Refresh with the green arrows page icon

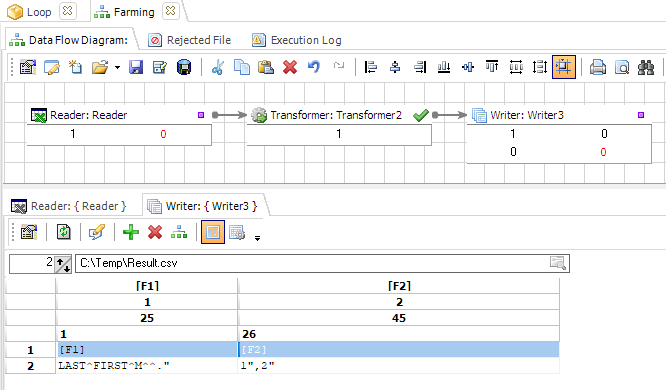(64, 232)
